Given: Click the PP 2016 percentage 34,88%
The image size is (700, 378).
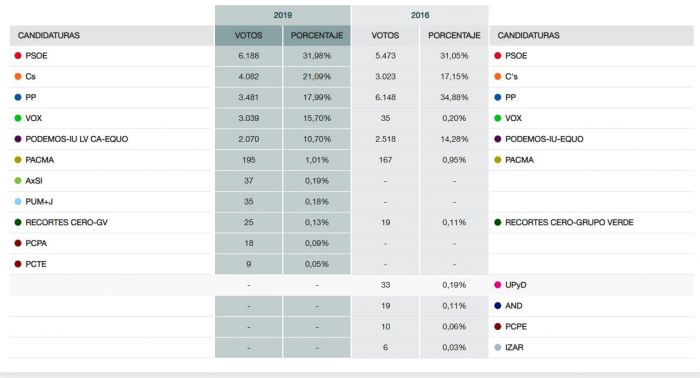Looking at the screenshot, I should coord(454,97).
